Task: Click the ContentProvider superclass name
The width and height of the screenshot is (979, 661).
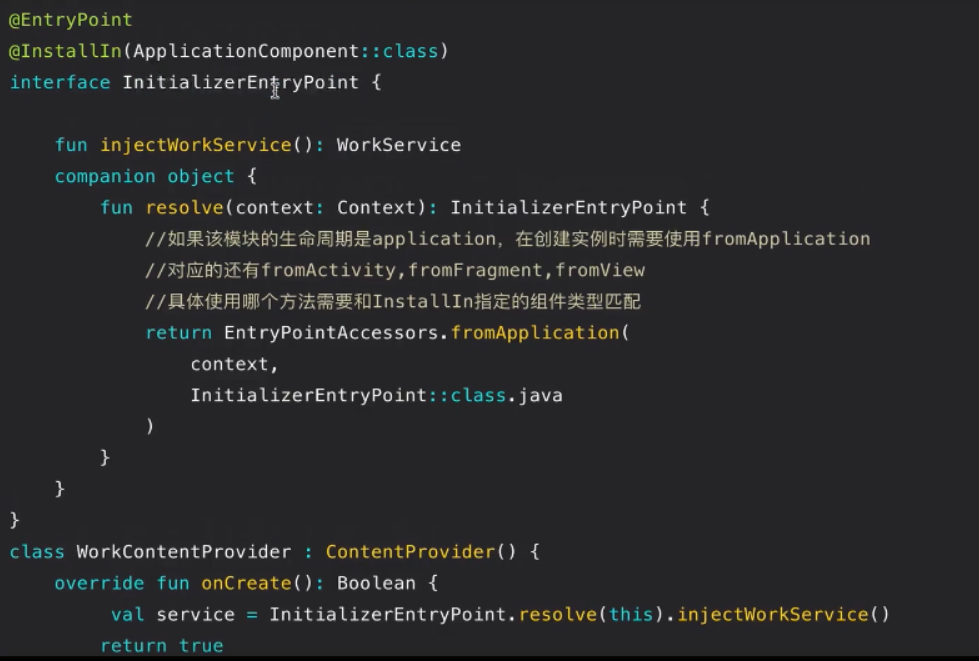Action: (410, 552)
